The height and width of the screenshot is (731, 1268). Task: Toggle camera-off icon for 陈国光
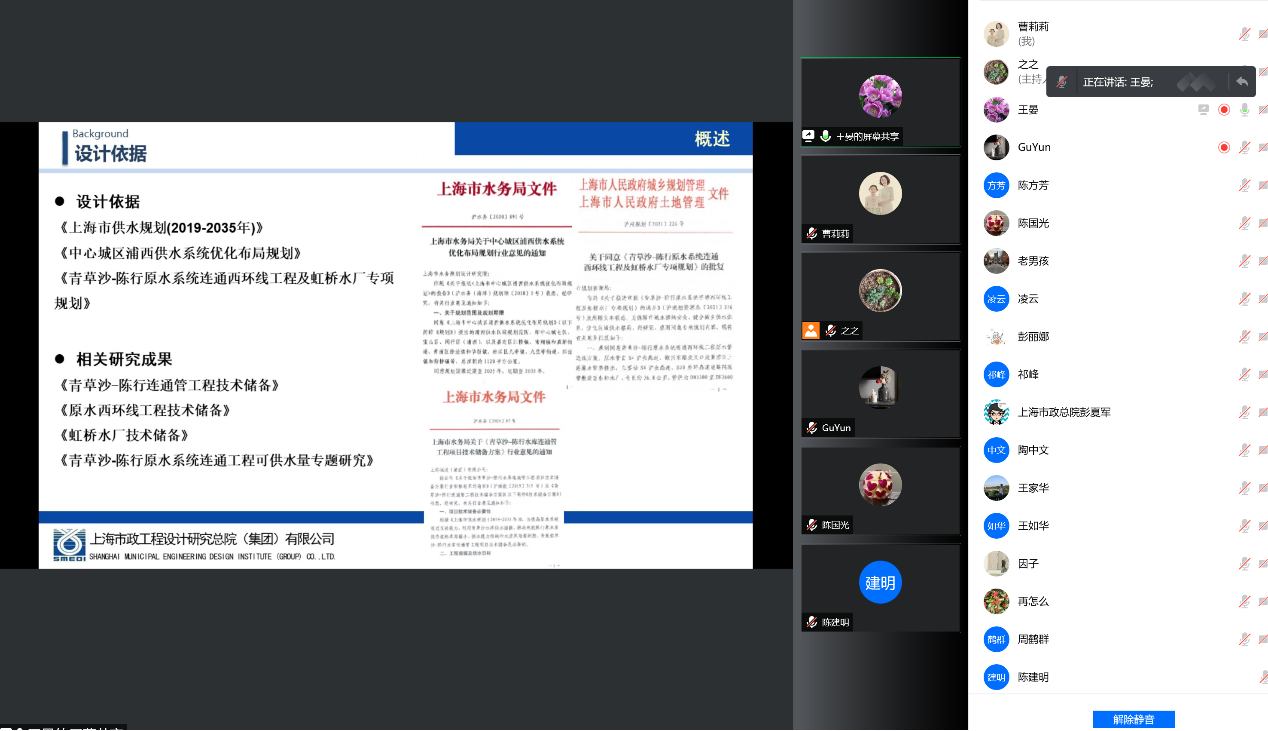(1262, 223)
